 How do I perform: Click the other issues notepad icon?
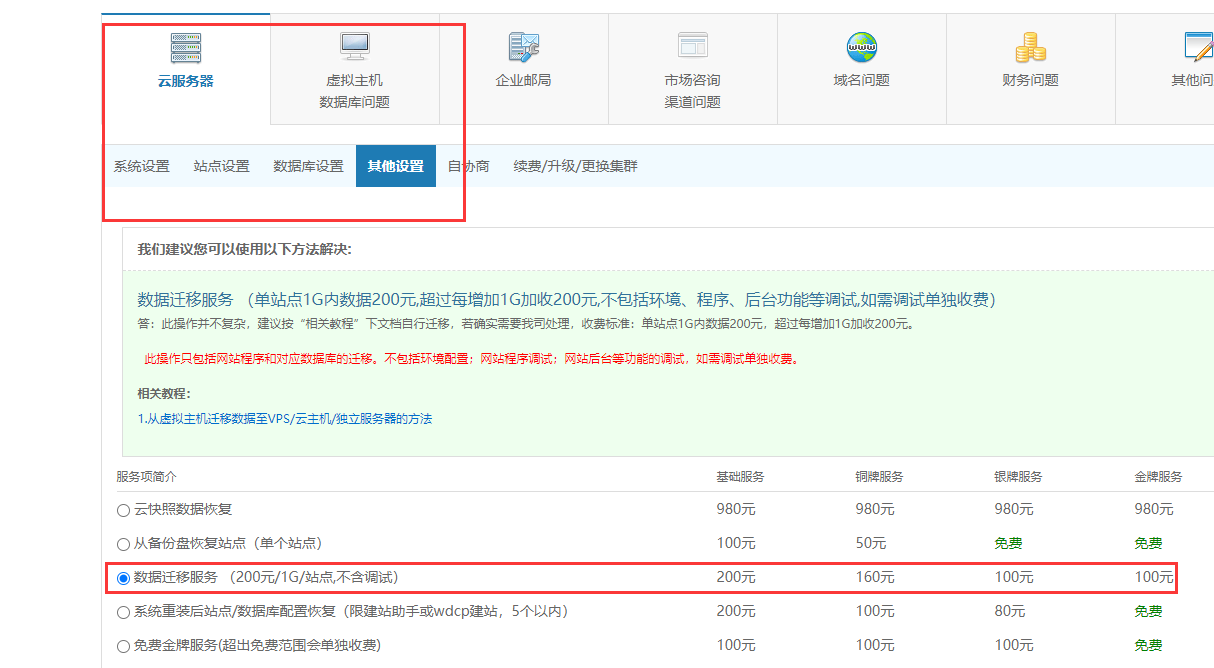tap(1197, 46)
